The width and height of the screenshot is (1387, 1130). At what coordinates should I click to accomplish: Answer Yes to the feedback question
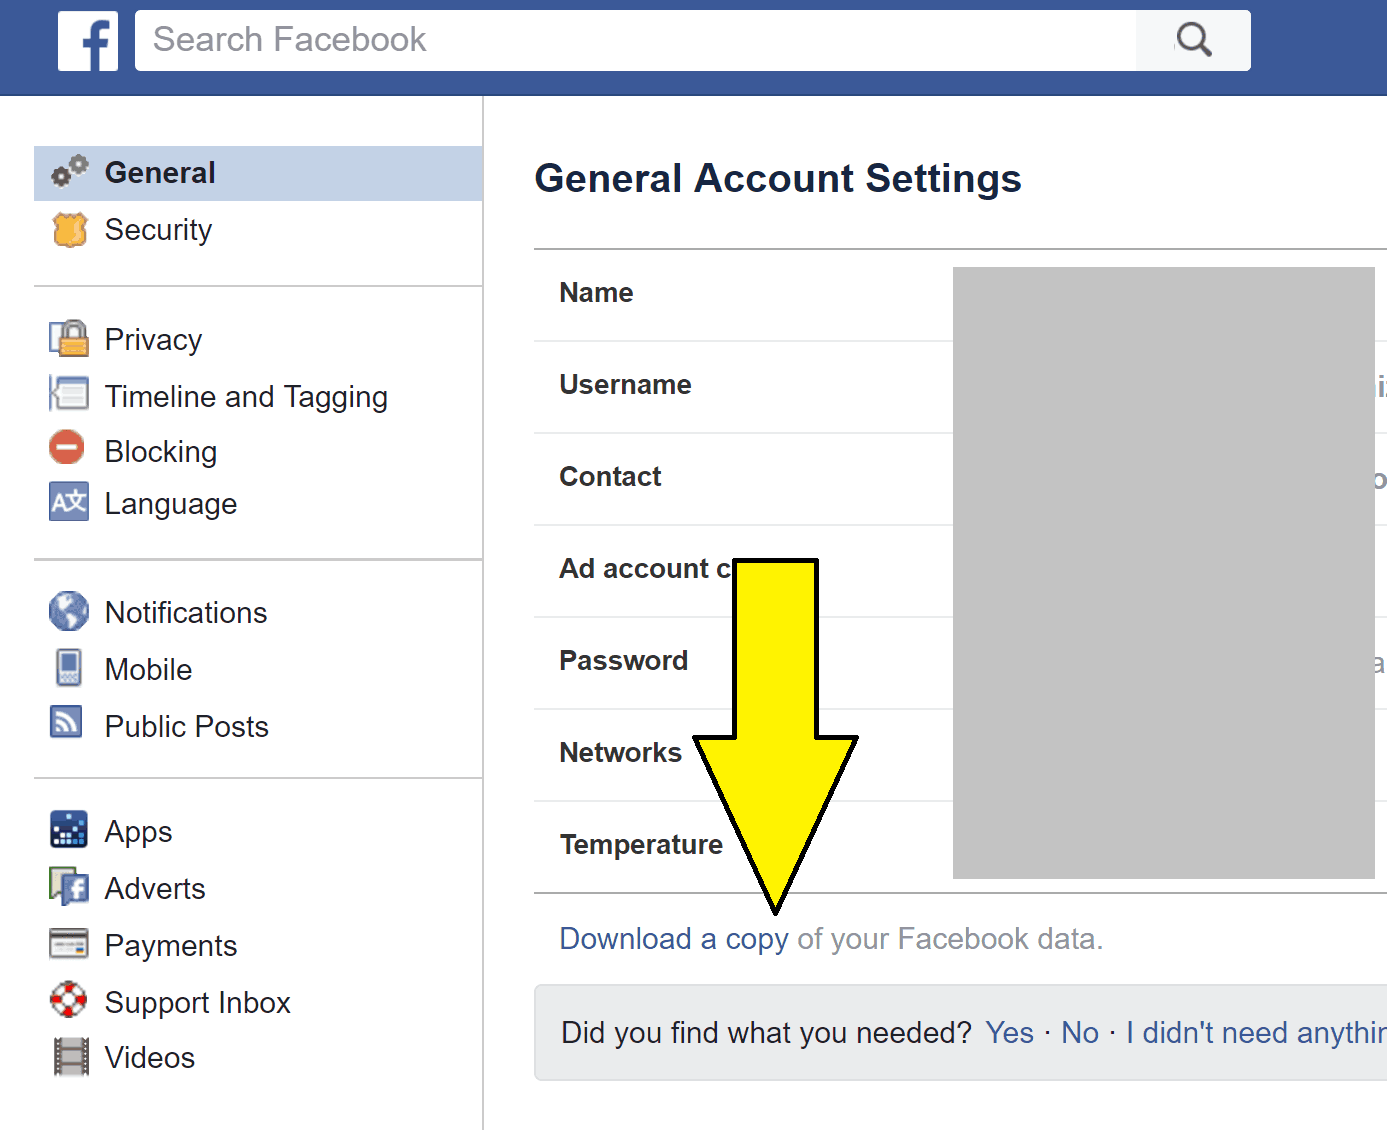[x=1009, y=1032]
